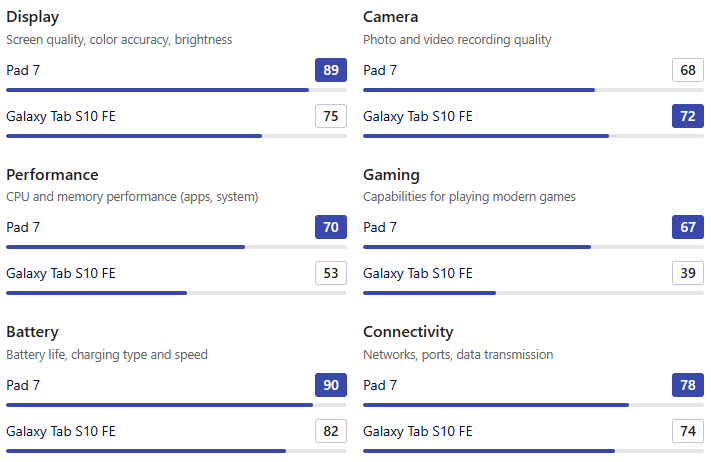This screenshot has height=462, width=711.
Task: Click Galaxy Tab S10 FE Performance progress bar
Action: 176,293
